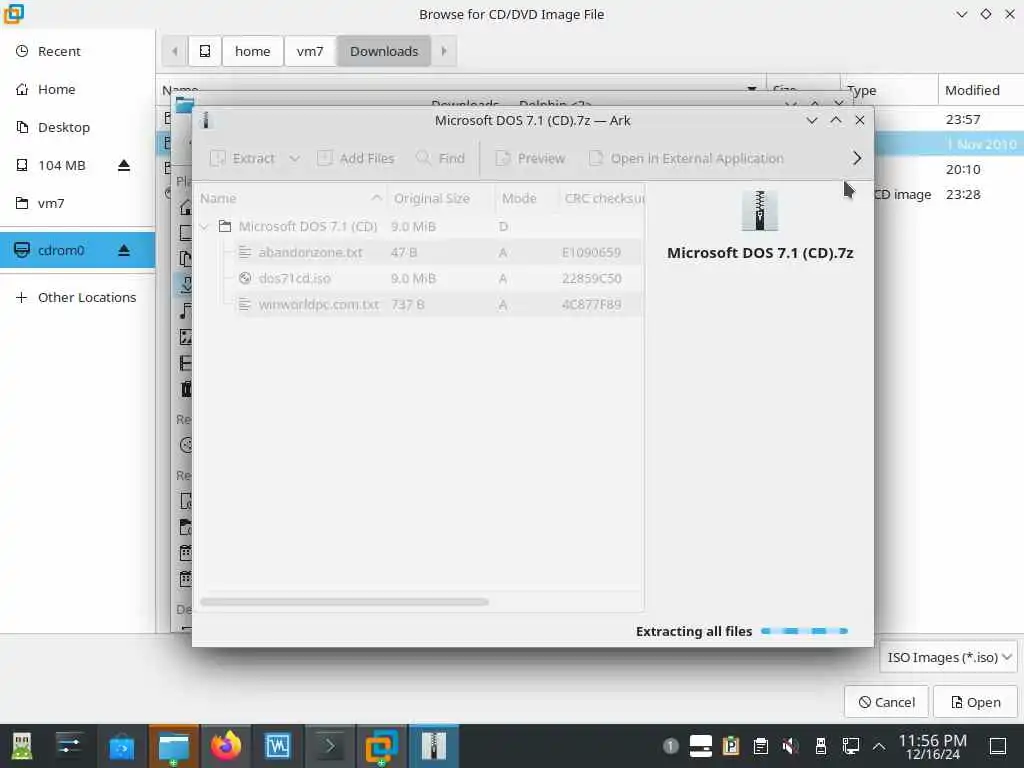This screenshot has width=1024, height=768.
Task: Click the VMware icon in dialog title bar
Action: pos(14,14)
